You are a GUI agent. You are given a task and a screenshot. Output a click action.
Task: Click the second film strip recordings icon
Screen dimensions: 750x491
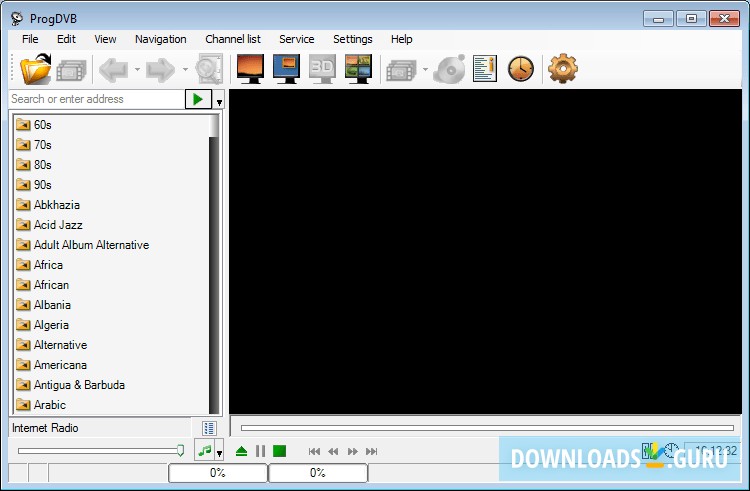tap(401, 71)
